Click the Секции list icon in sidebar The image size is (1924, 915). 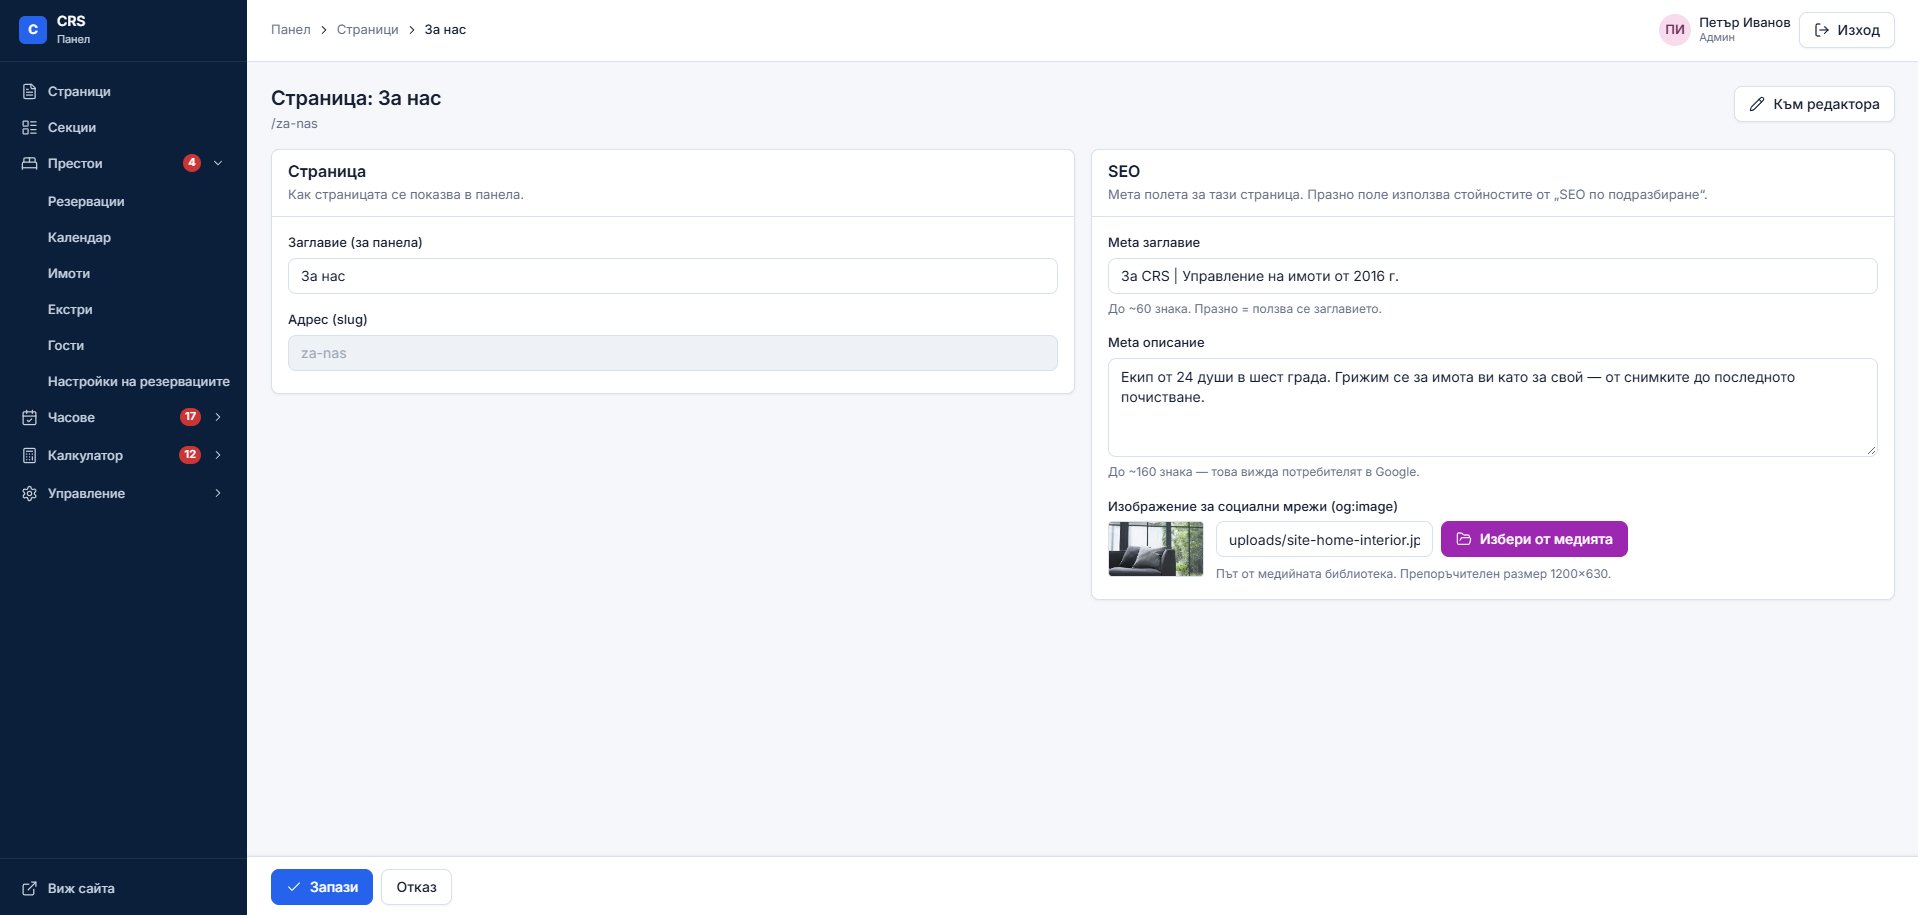click(30, 127)
